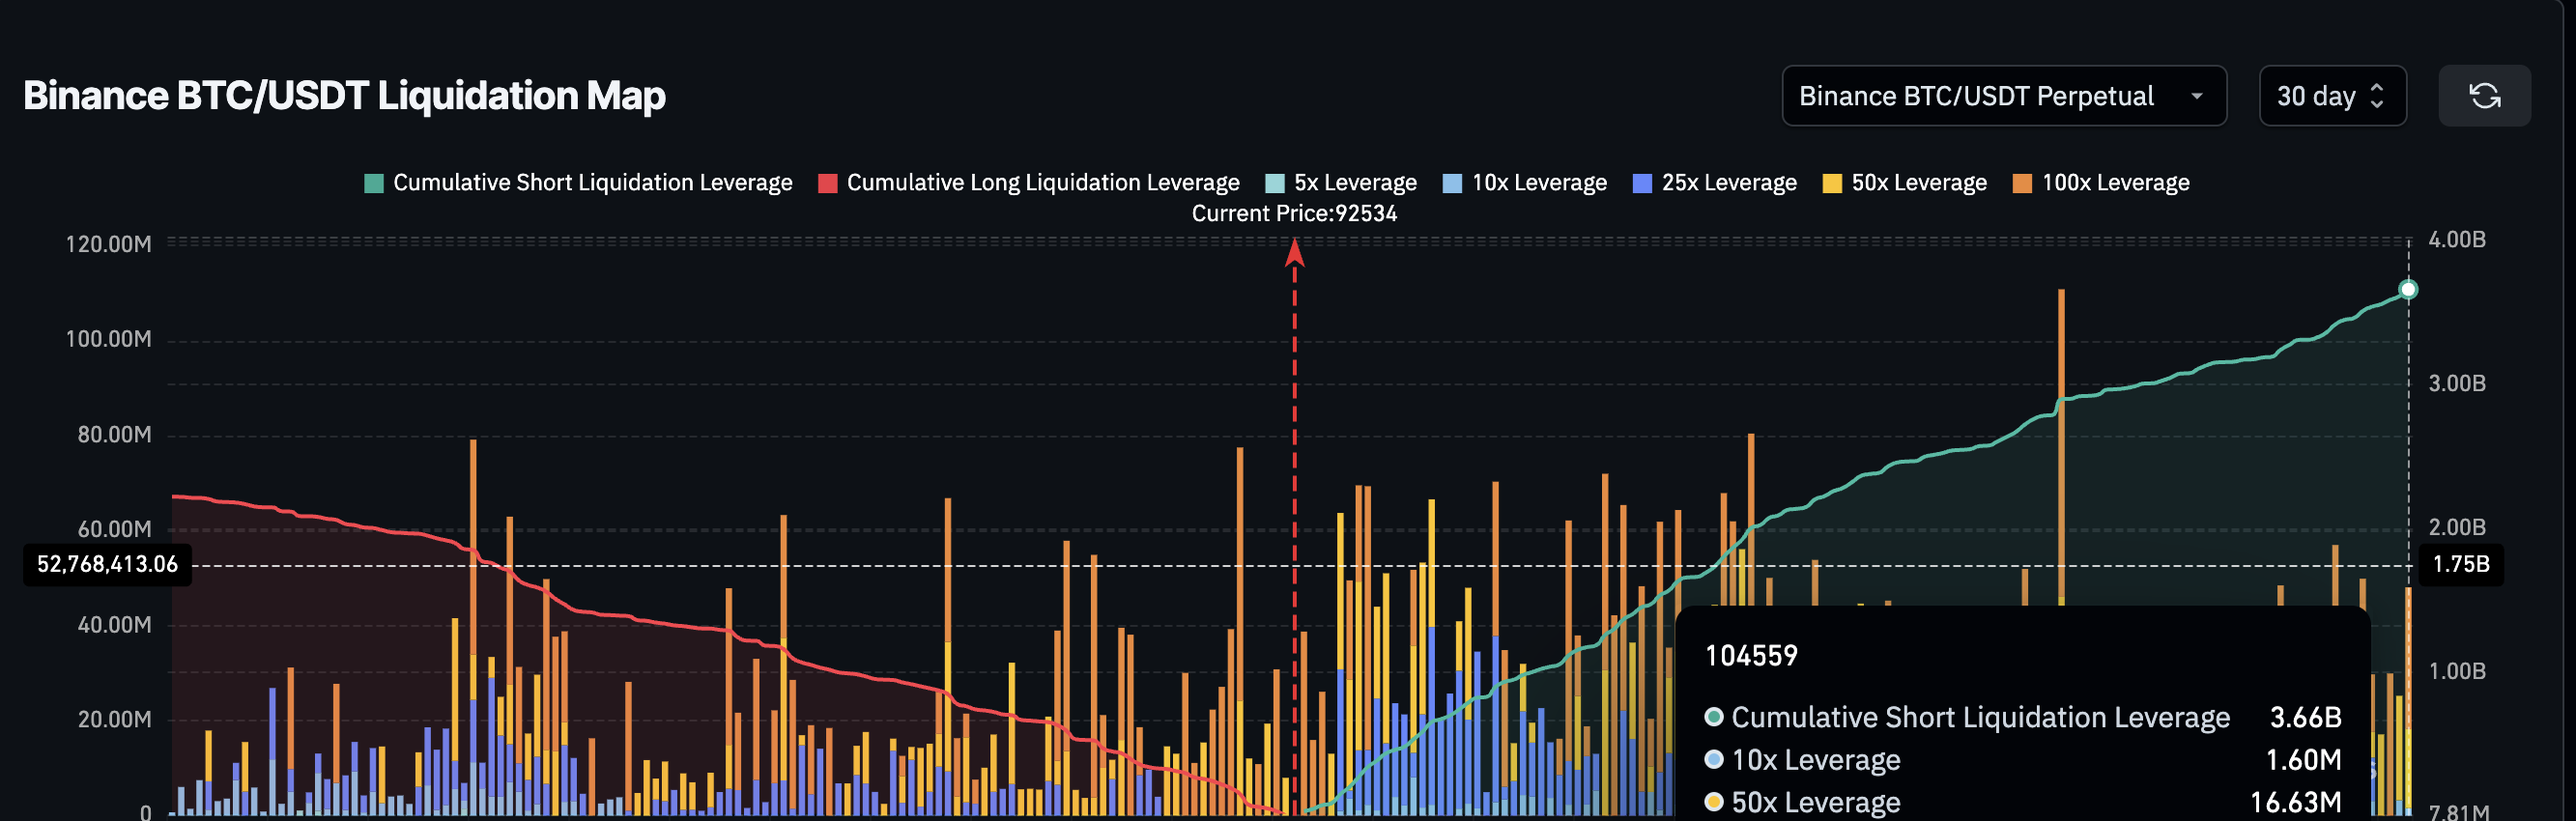2576x821 pixels.
Task: Click the 20.00M left axis label
Action: (115, 720)
